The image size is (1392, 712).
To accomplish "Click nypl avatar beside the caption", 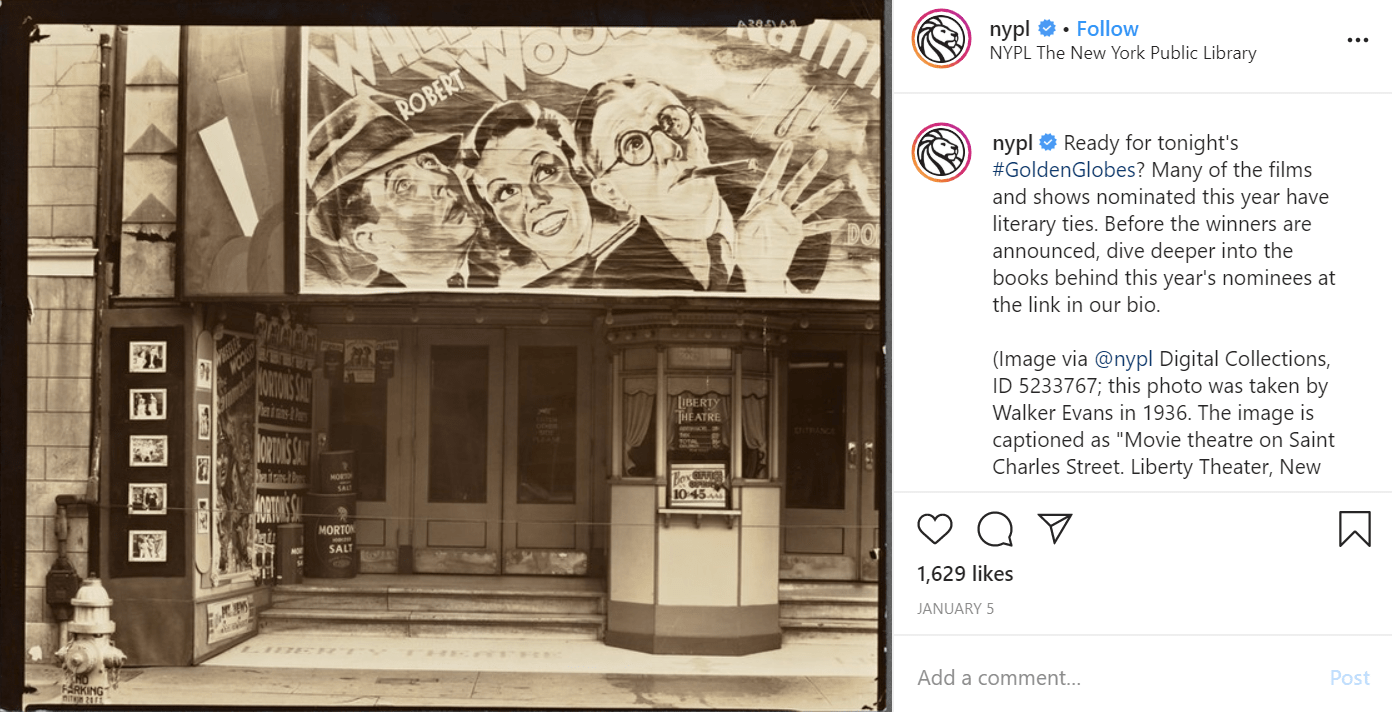I will (941, 153).
